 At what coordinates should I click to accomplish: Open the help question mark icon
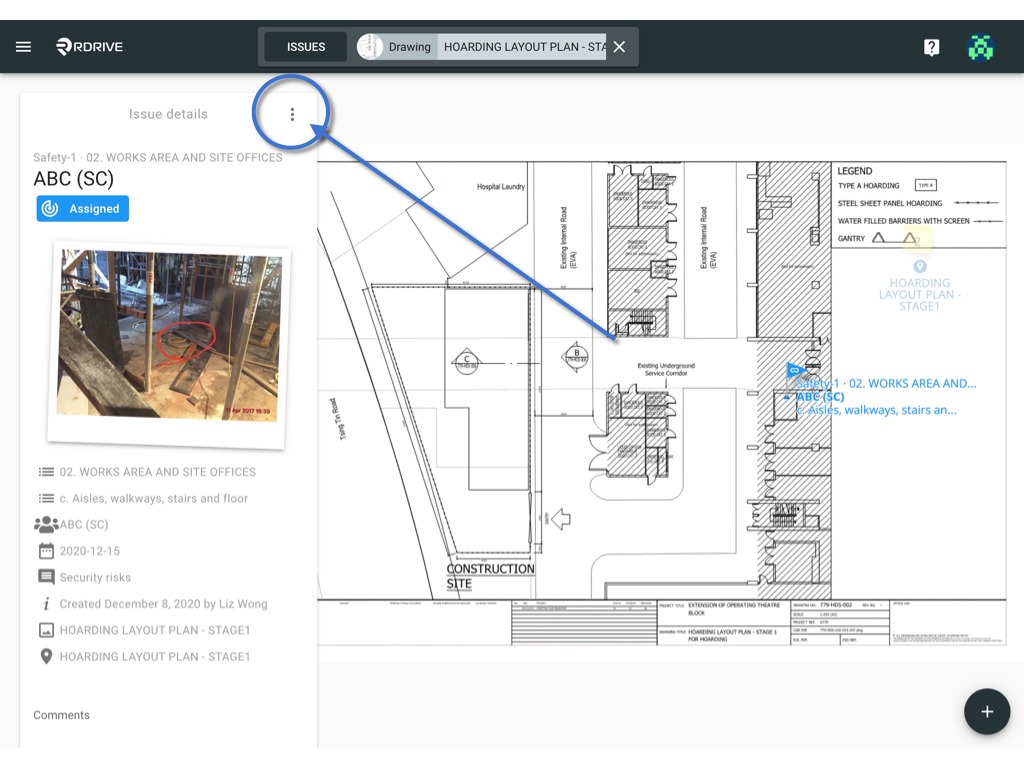(931, 47)
